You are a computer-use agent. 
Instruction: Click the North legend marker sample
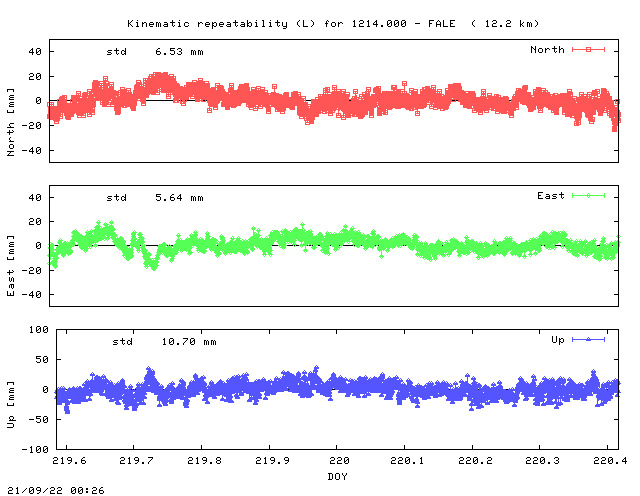[588, 49]
